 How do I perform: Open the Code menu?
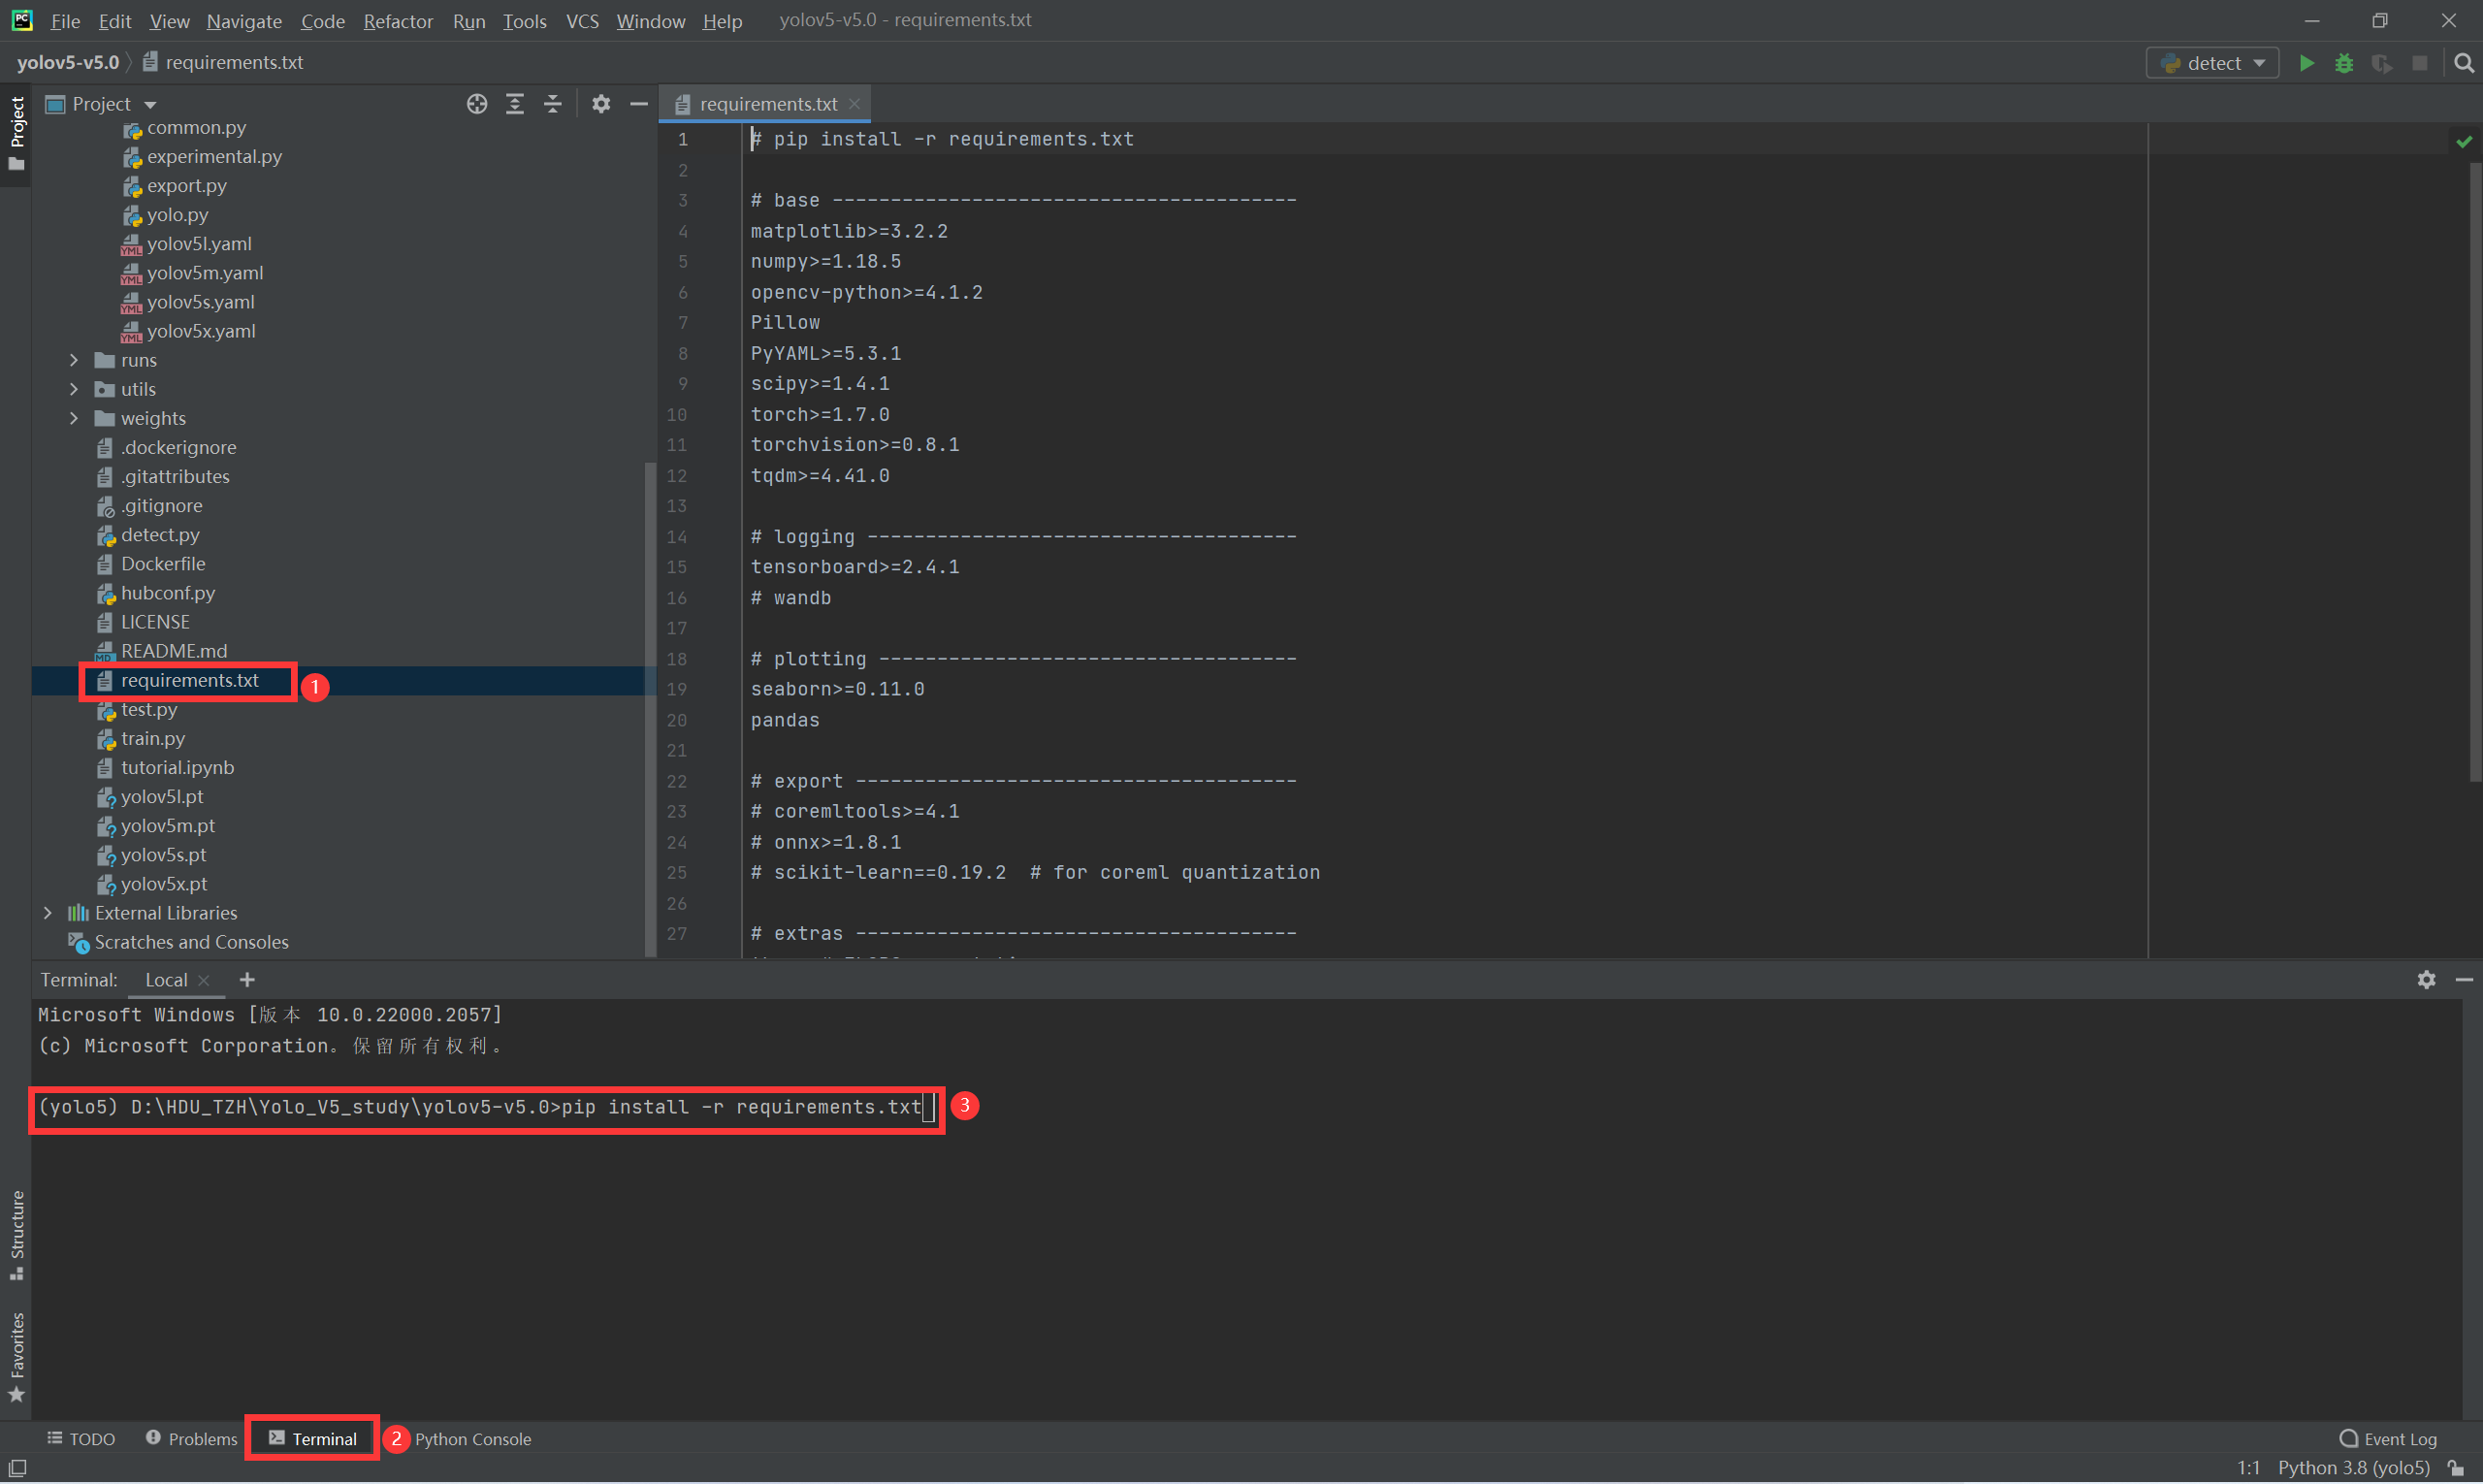coord(322,21)
